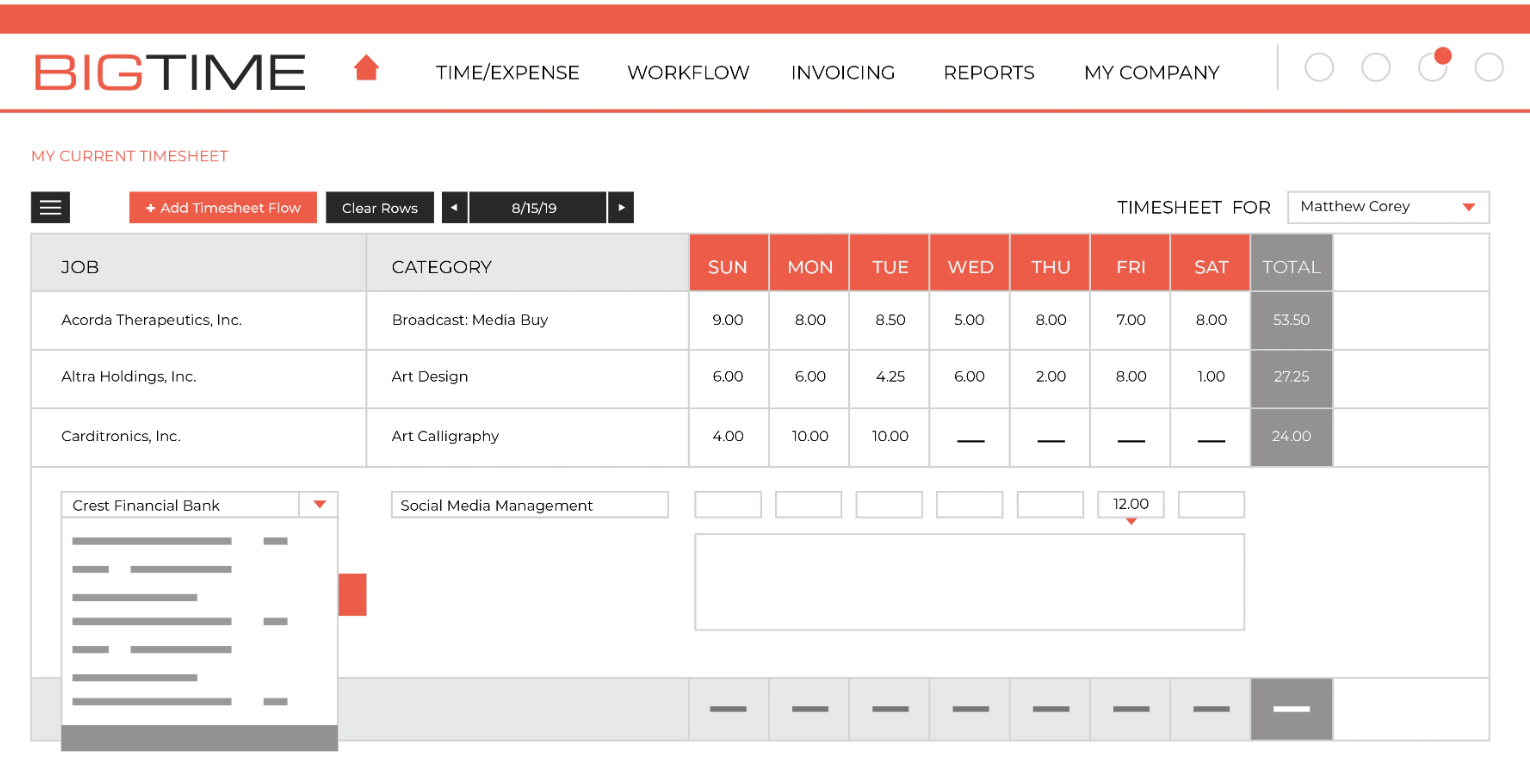The height and width of the screenshot is (768, 1530).
Task: Click the Art Design category cell
Action: [x=528, y=377]
